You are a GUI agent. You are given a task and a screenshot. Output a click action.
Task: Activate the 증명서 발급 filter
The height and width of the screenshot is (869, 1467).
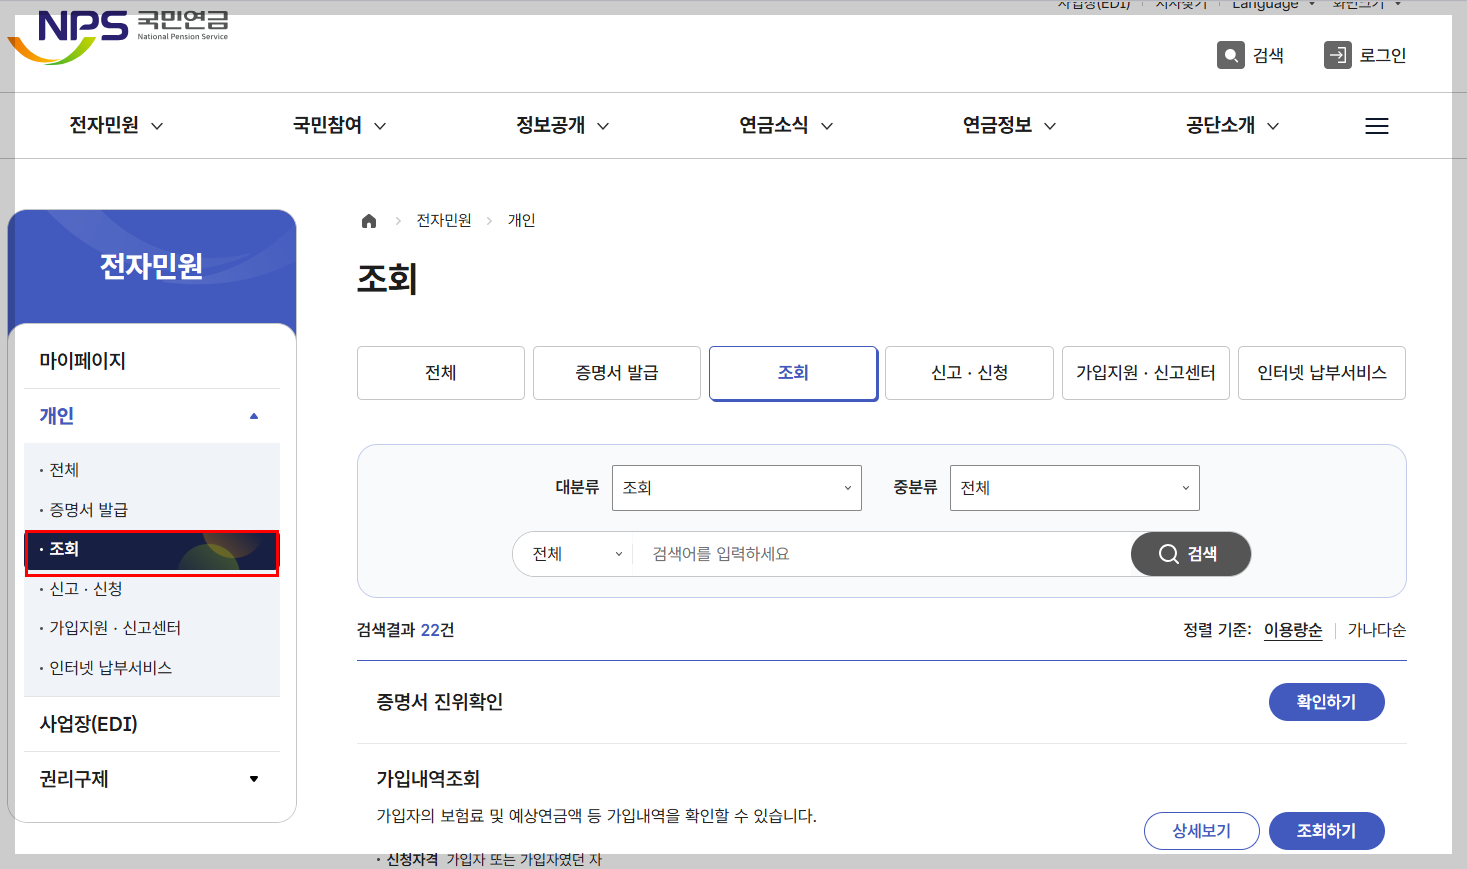coord(616,372)
